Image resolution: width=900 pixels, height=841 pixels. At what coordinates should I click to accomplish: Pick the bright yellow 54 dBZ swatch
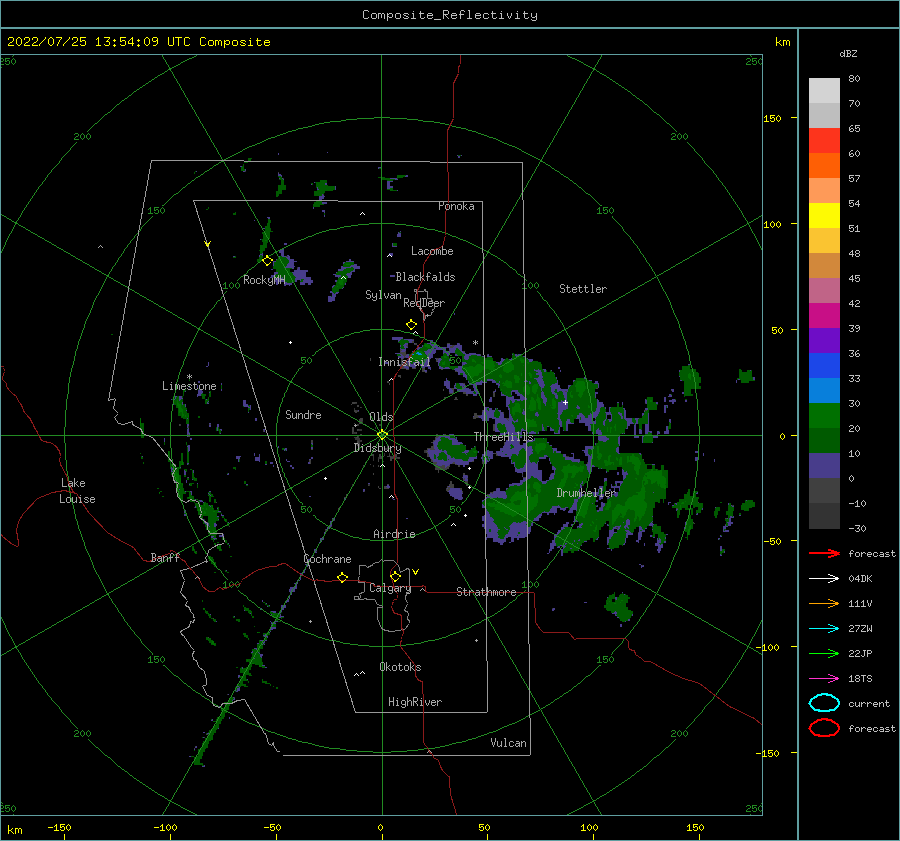[x=824, y=215]
